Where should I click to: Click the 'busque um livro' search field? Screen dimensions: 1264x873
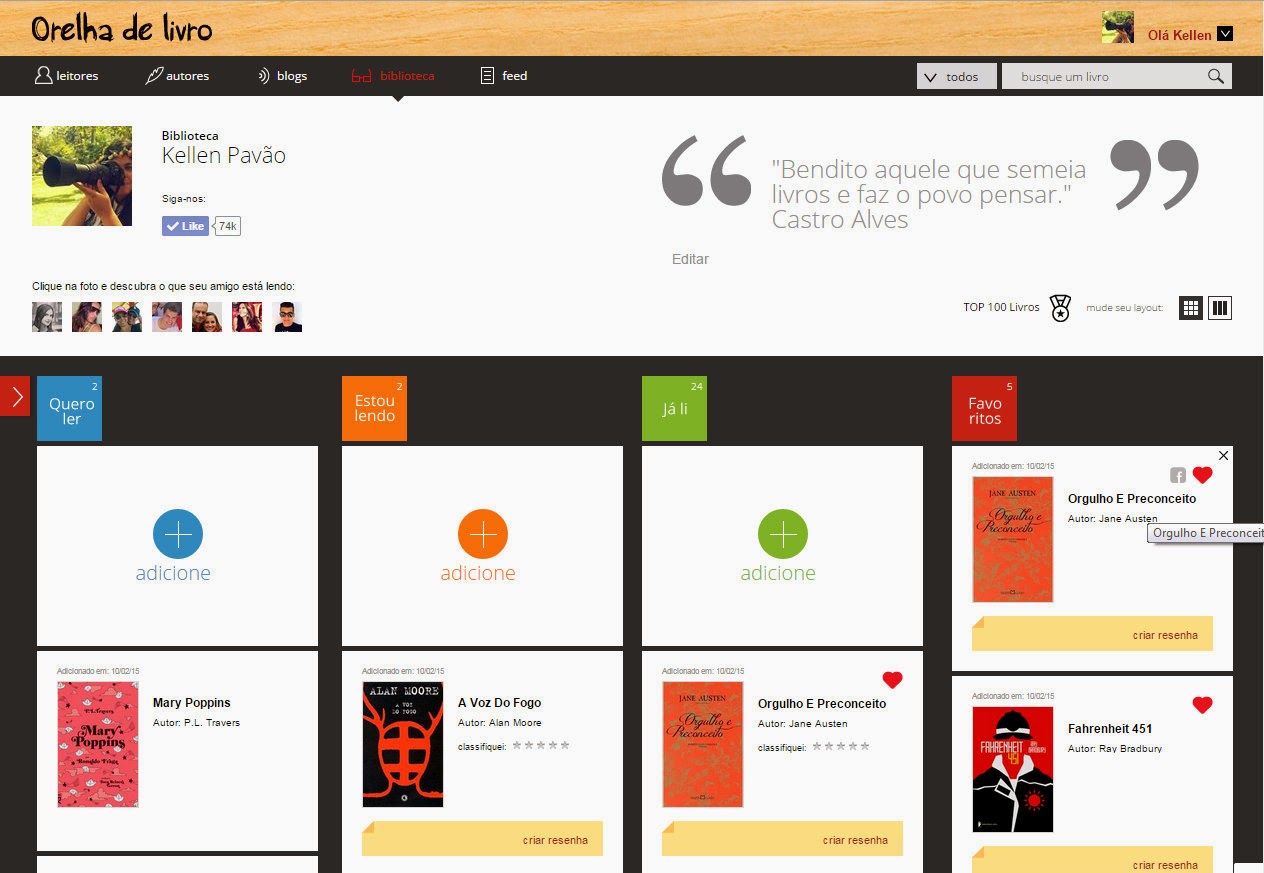pos(1105,77)
